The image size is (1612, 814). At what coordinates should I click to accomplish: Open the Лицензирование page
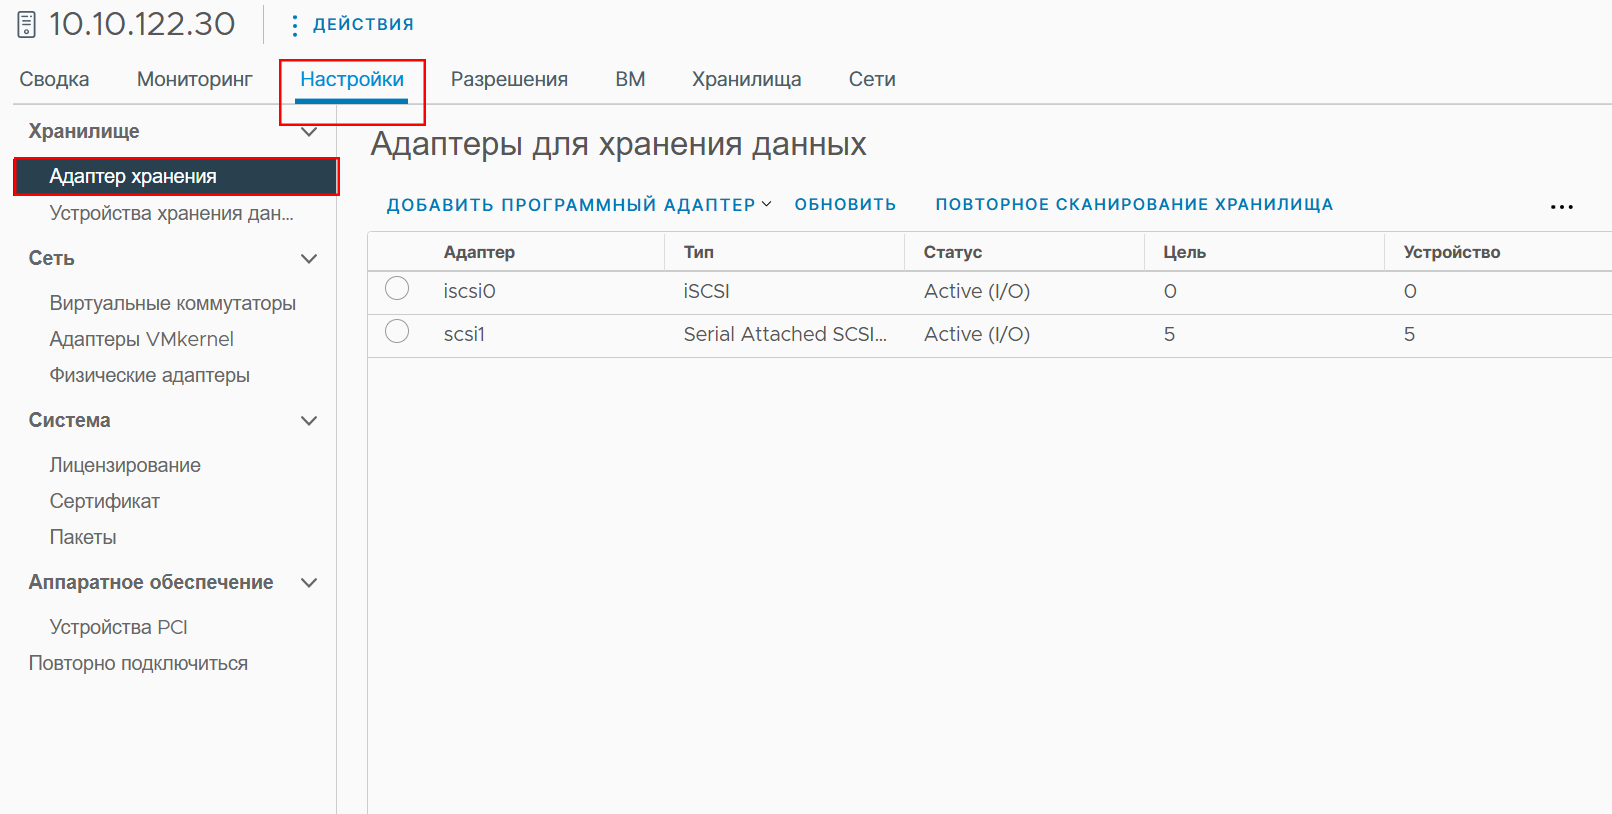click(125, 465)
